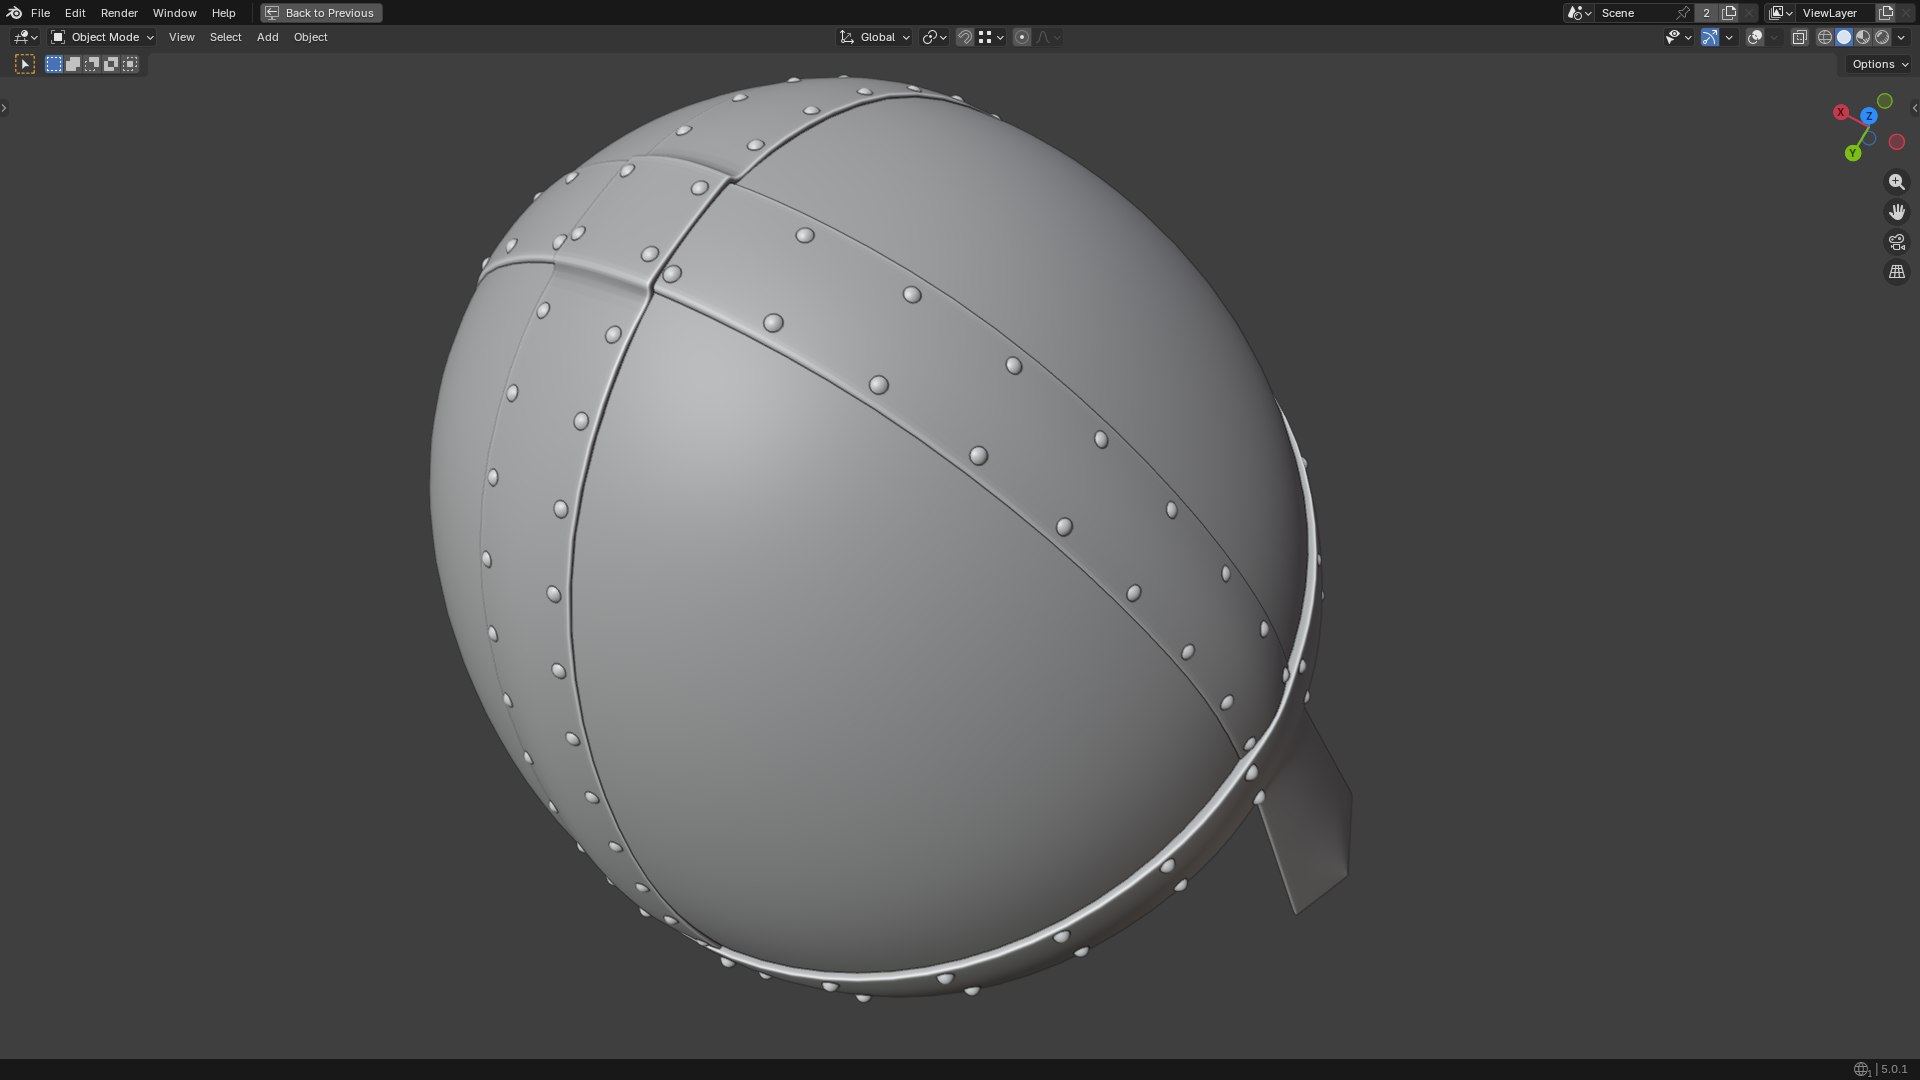This screenshot has height=1080, width=1920.
Task: Click the green Y axis gizmo handle
Action: (x=1853, y=153)
